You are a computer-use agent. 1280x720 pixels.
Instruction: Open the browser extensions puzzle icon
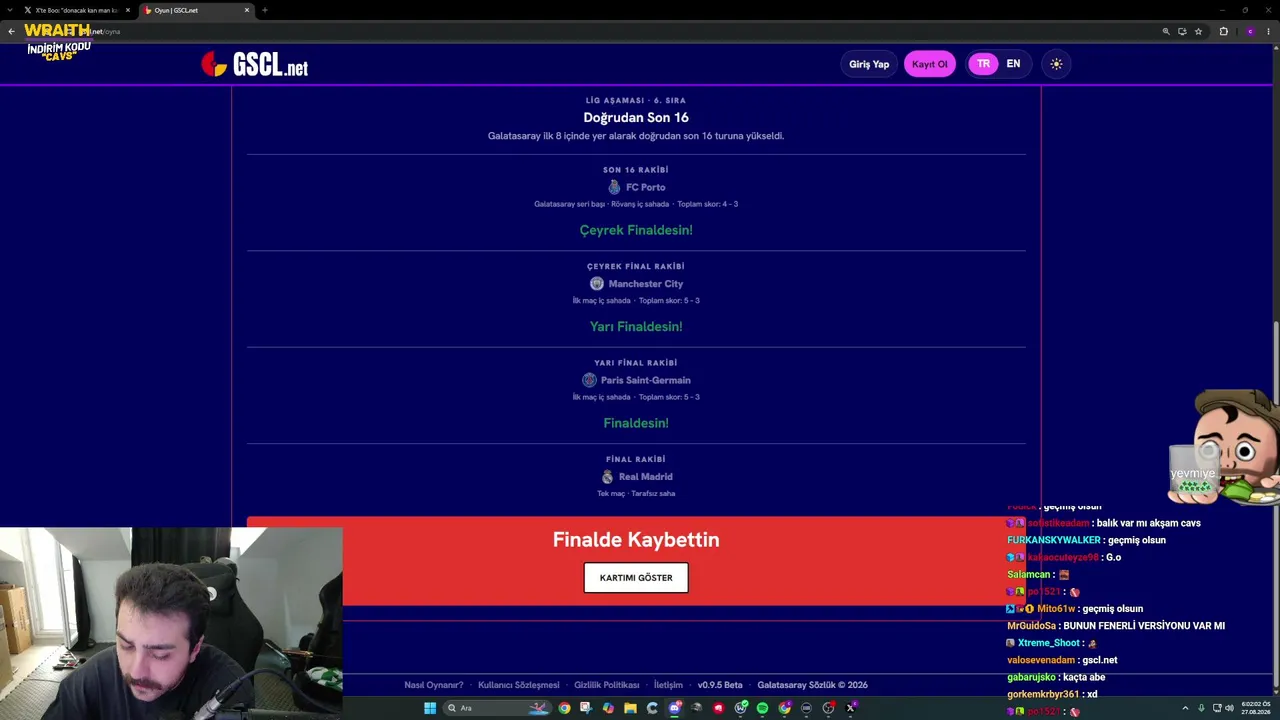(1223, 31)
